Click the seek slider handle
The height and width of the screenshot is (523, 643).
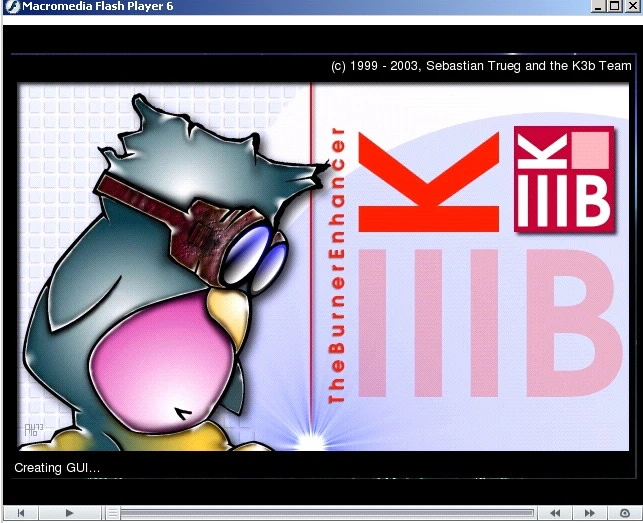coord(113,513)
